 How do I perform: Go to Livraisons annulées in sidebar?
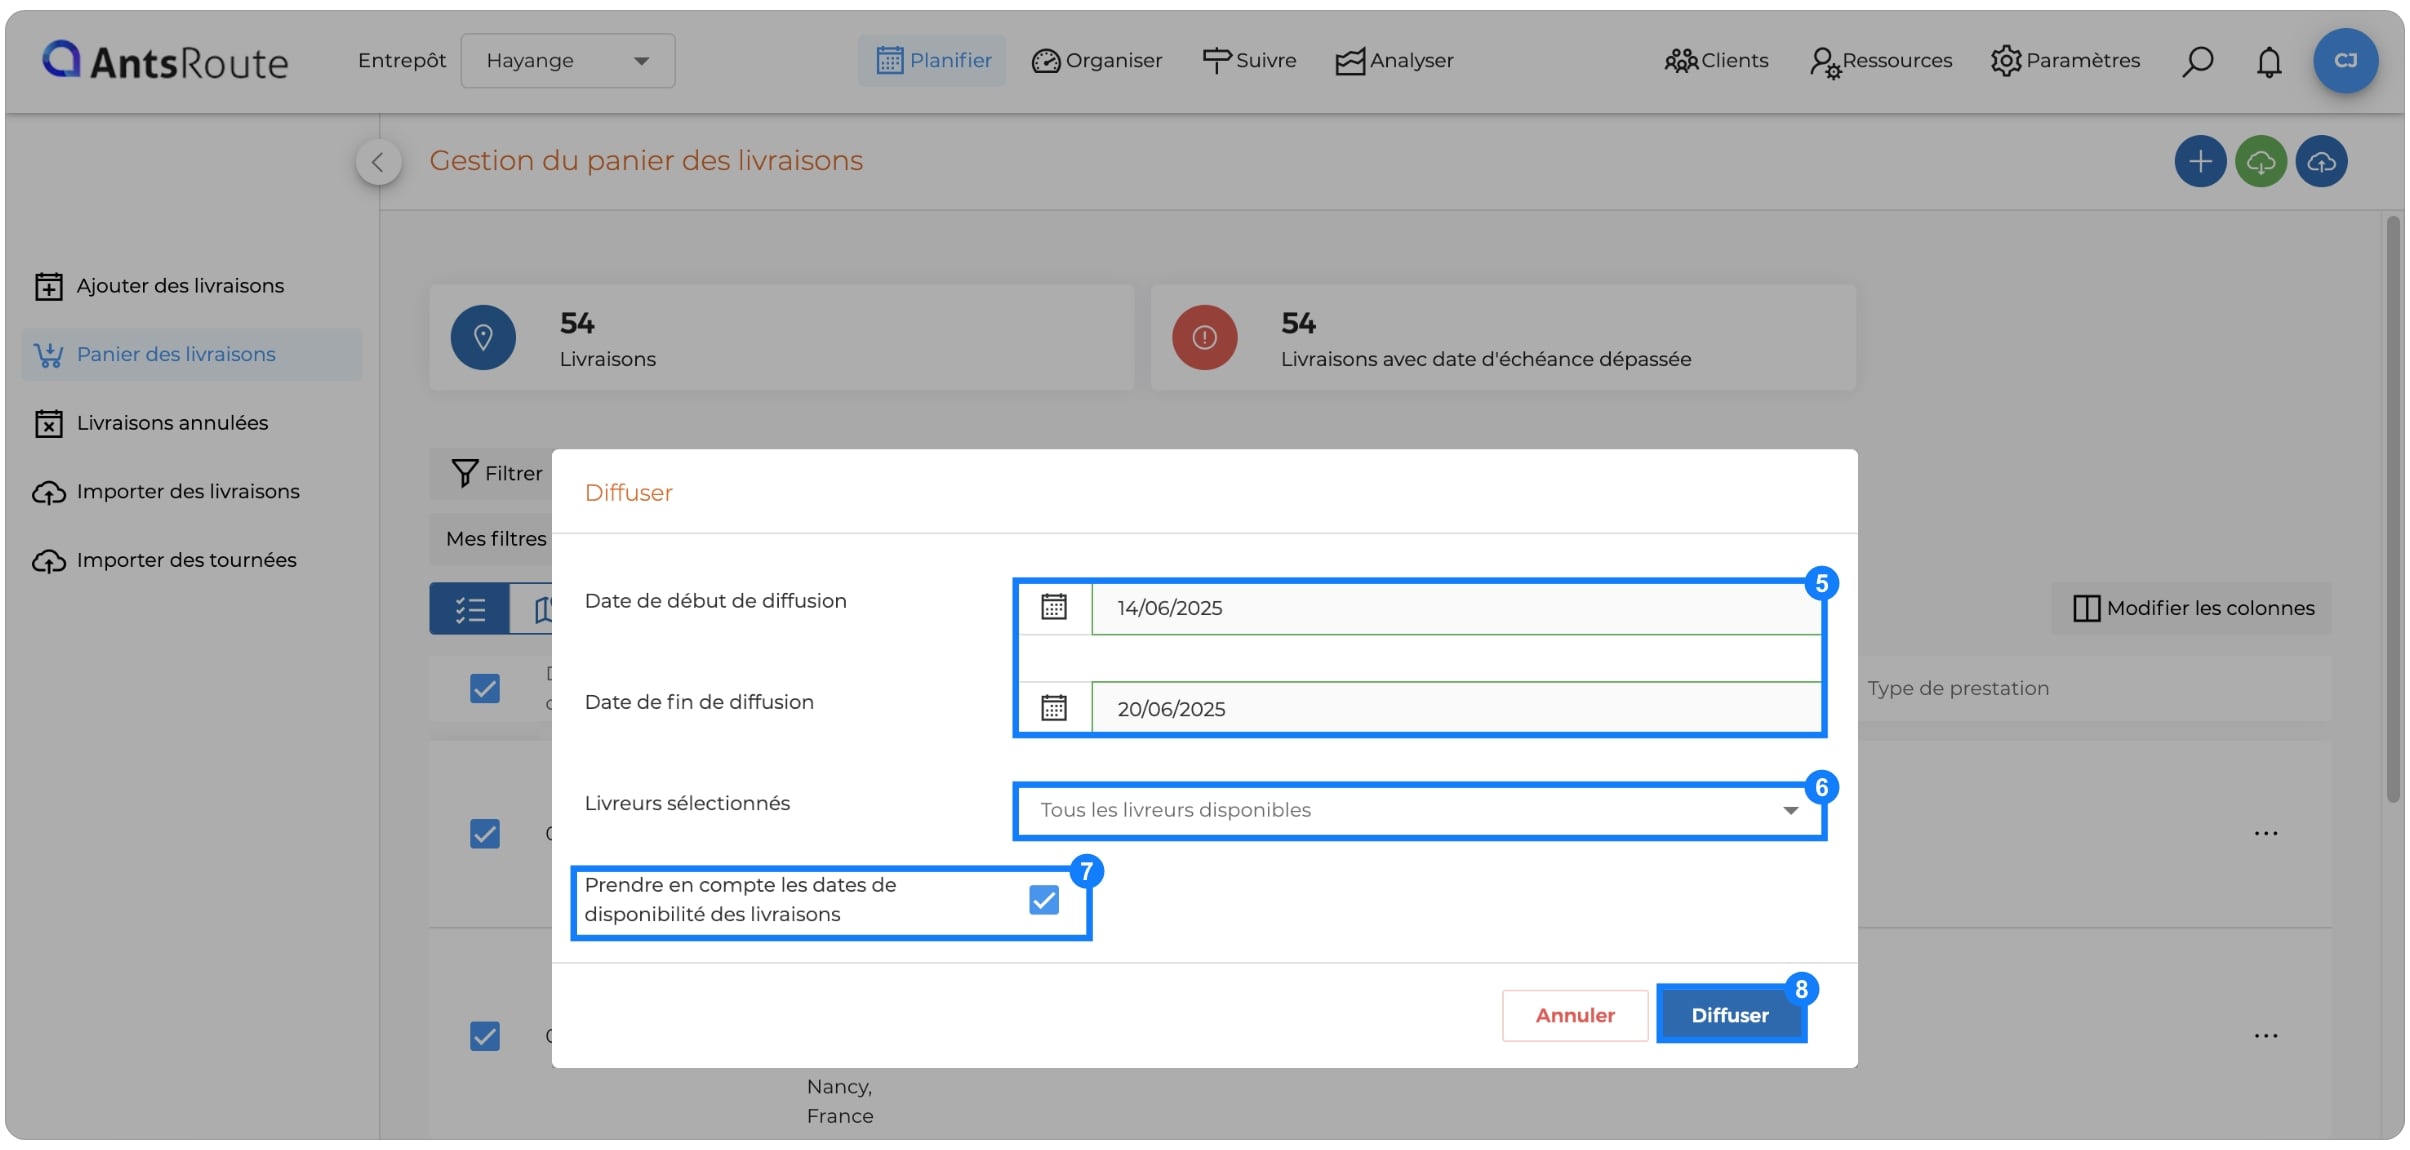pyautogui.click(x=172, y=423)
